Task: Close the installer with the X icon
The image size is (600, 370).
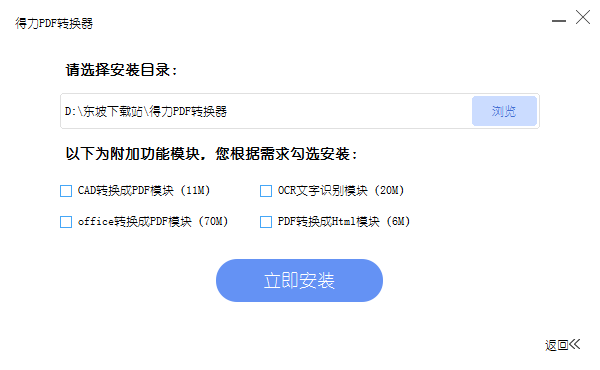Action: [x=583, y=17]
